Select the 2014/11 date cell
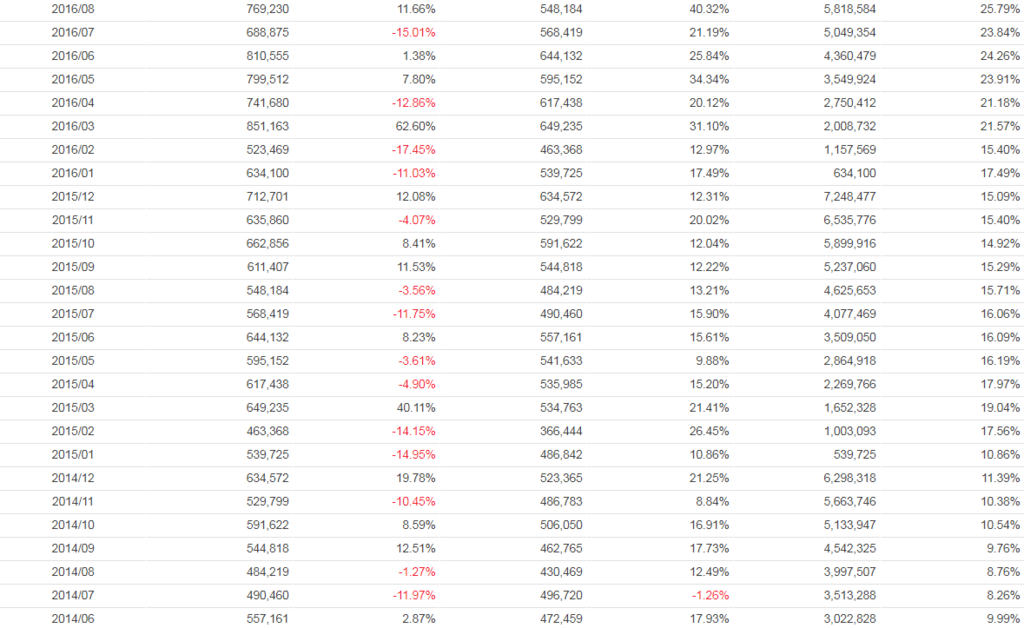The image size is (1024, 628). [x=73, y=501]
